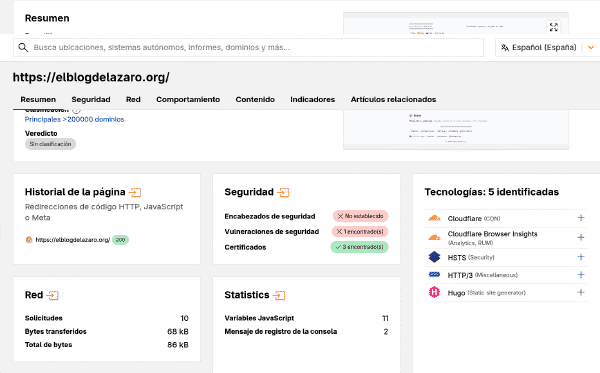600x373 pixels.
Task: Click the Solicitudes value 10
Action: coord(184,318)
